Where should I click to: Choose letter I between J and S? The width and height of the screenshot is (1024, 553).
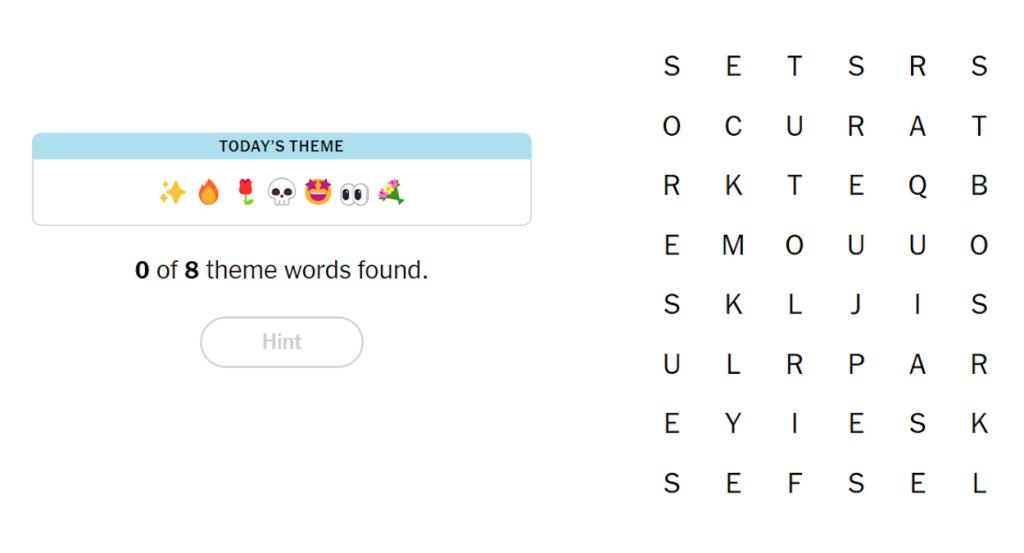(x=918, y=305)
